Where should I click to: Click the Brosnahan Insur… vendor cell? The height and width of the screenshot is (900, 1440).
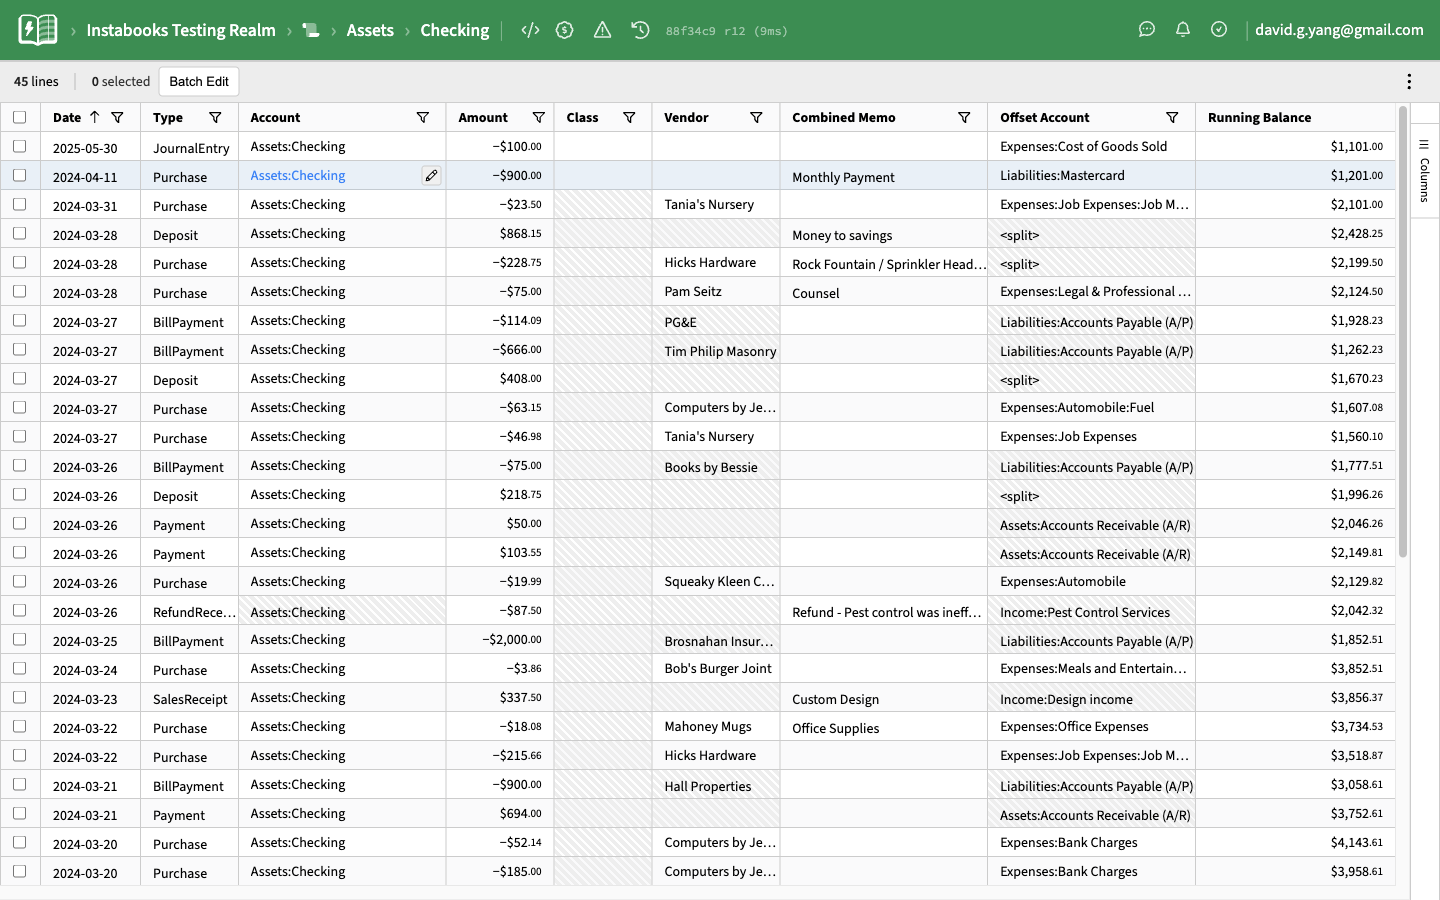point(715,641)
